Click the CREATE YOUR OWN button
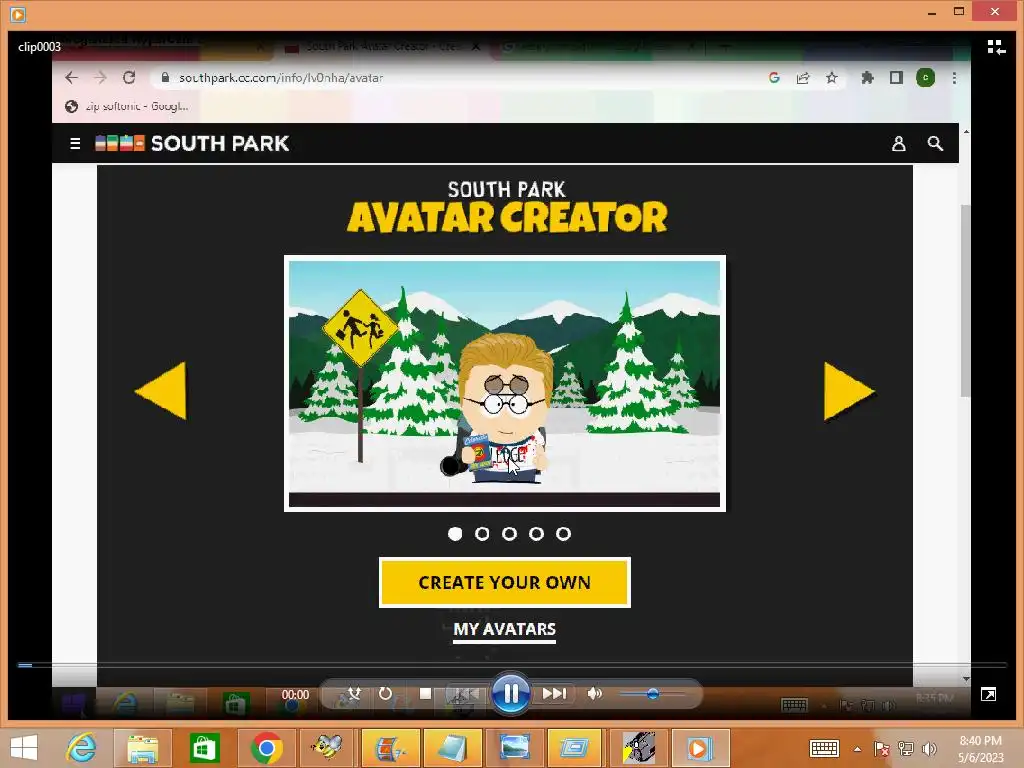Viewport: 1024px width, 768px height. 505,582
